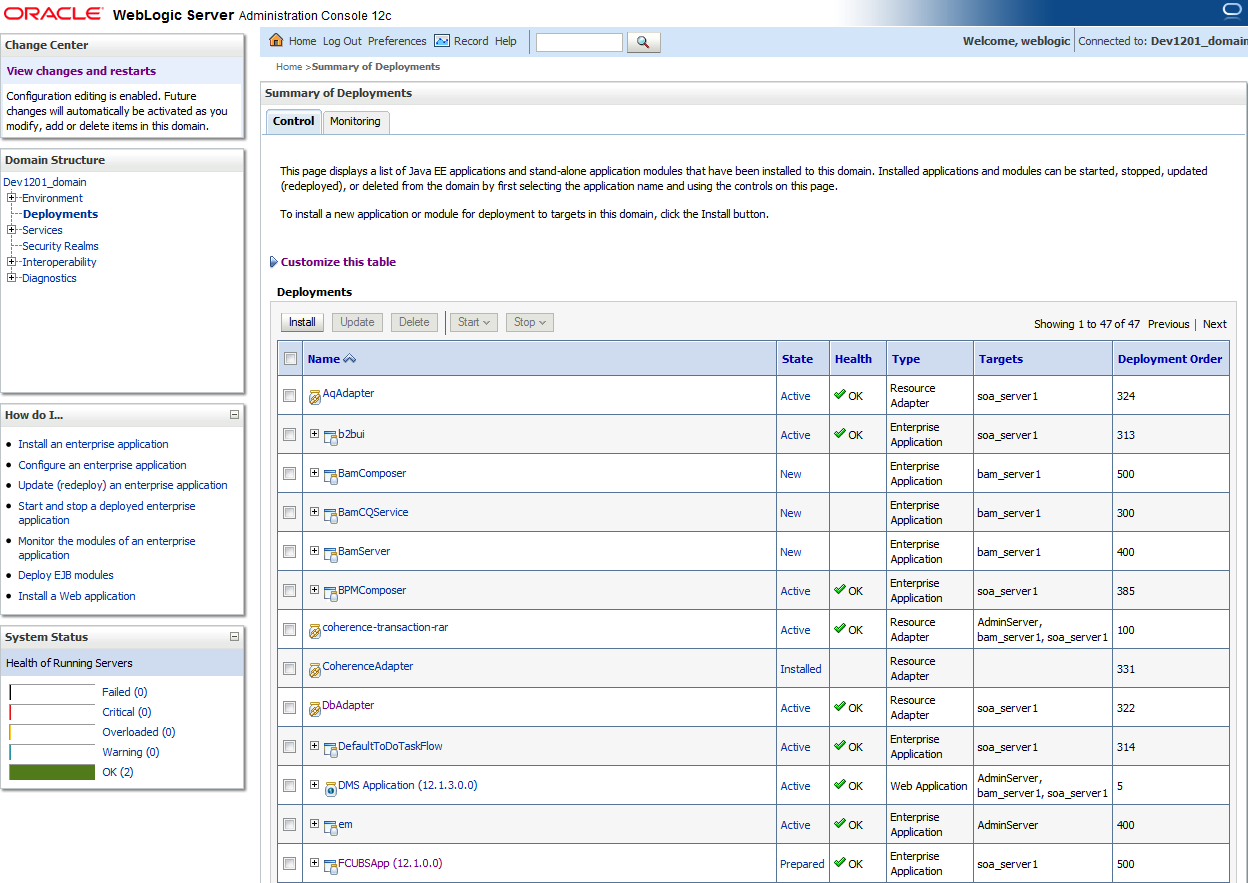Open the Deployments tree item
Screen dimensions: 1248x883
coord(60,214)
